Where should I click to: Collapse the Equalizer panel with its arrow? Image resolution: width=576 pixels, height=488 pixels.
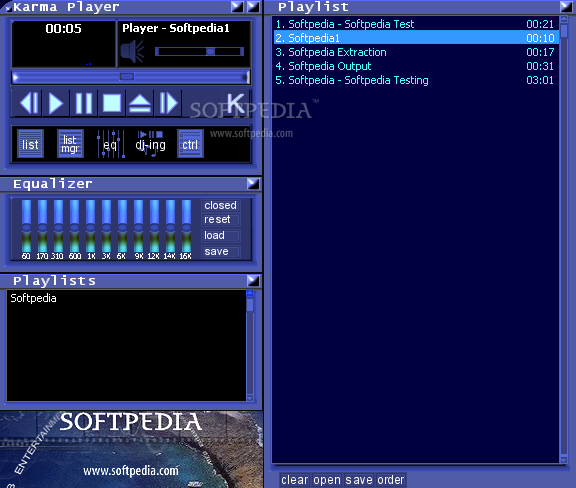(x=253, y=183)
